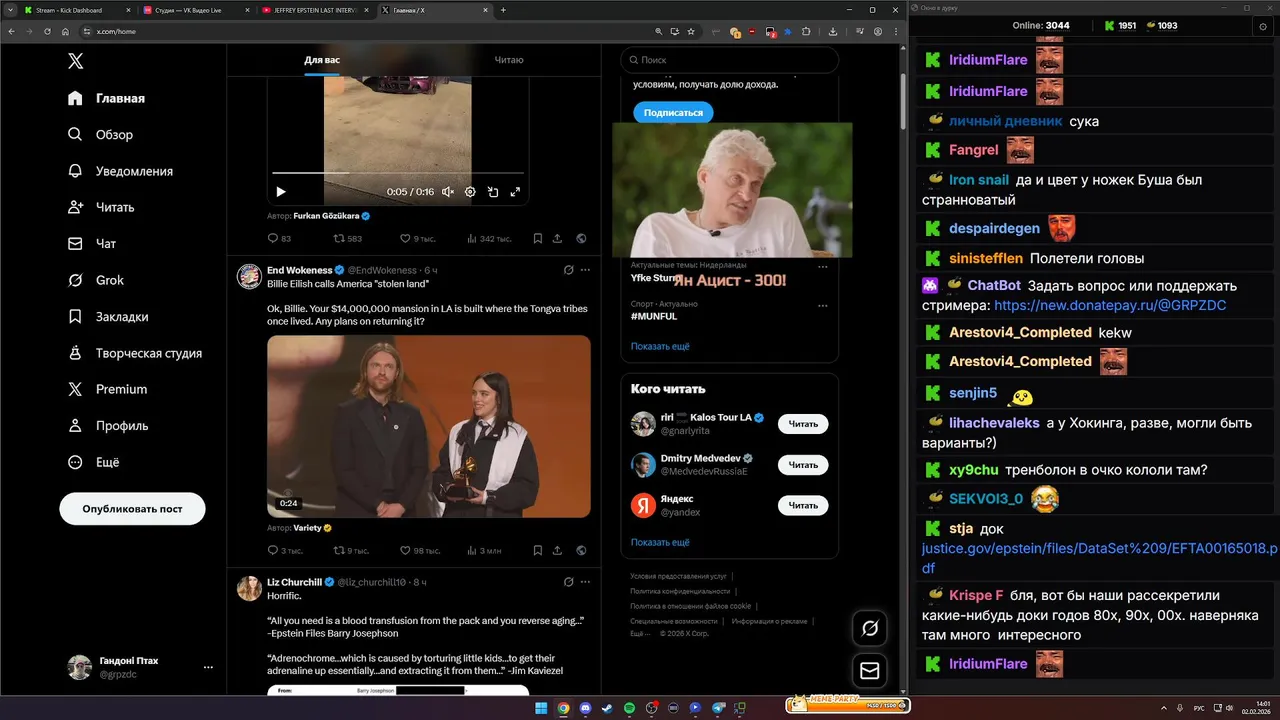Open End Wokeness profile avatar
This screenshot has height=720, width=1280.
249,276
